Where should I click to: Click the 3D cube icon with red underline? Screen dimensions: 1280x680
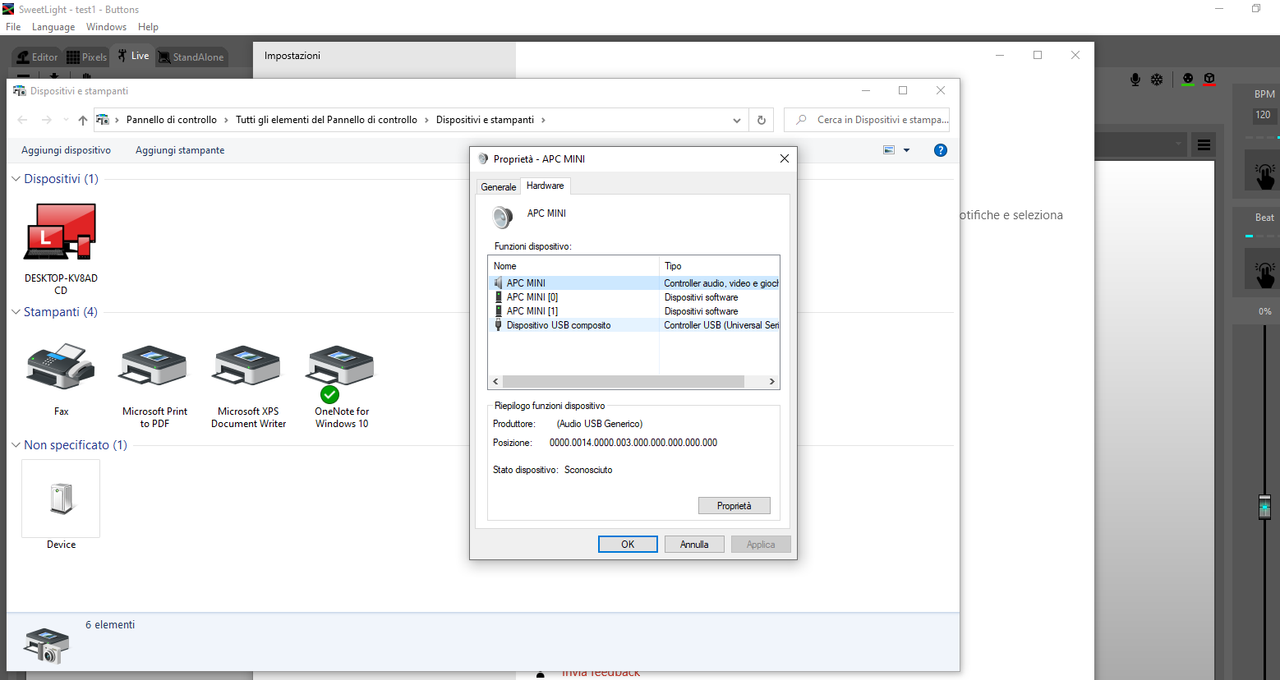(x=1209, y=80)
